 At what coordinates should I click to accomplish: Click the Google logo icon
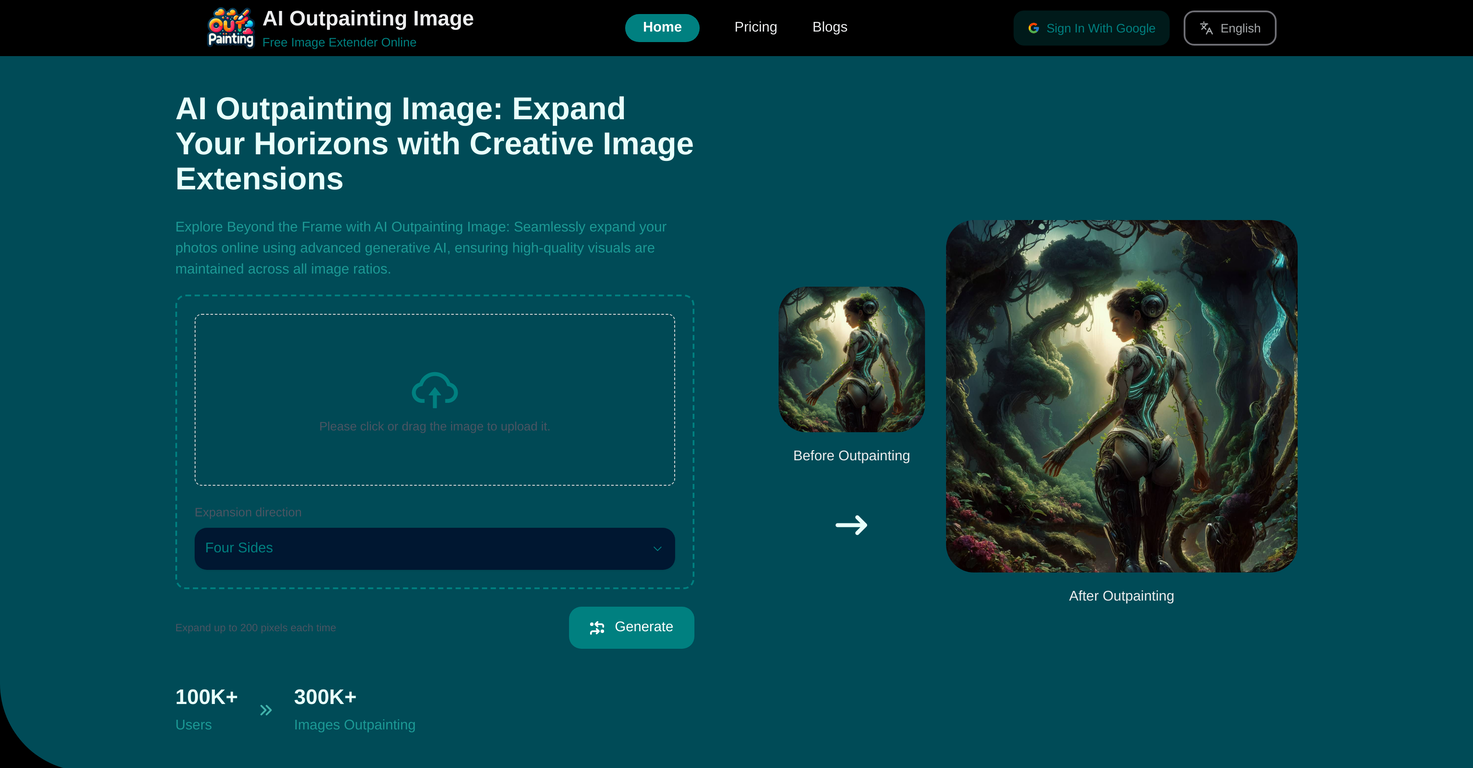point(1033,28)
